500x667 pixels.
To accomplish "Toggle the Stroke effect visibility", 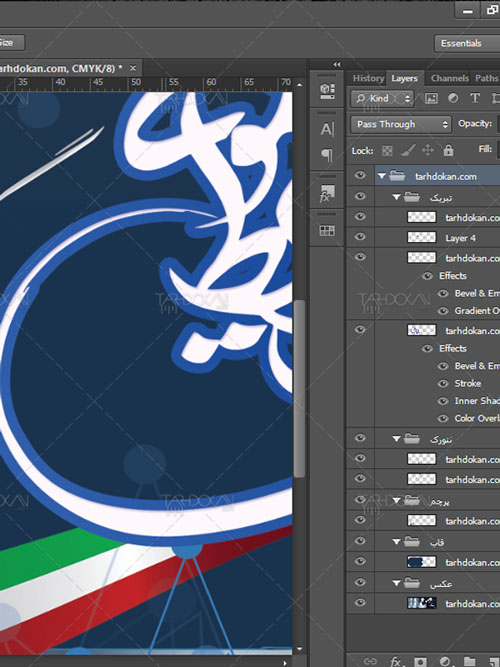I will (x=443, y=383).
